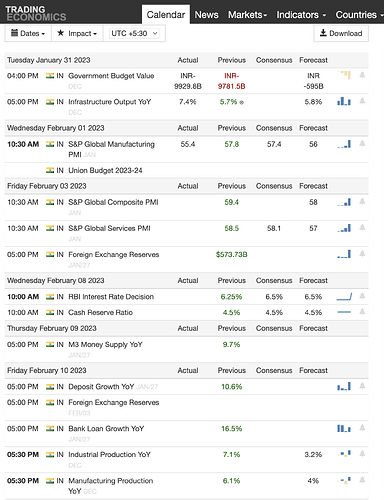Open the Deposit Growth YoY chart icon
Viewport: 384px width, 500px height.
click(344, 386)
